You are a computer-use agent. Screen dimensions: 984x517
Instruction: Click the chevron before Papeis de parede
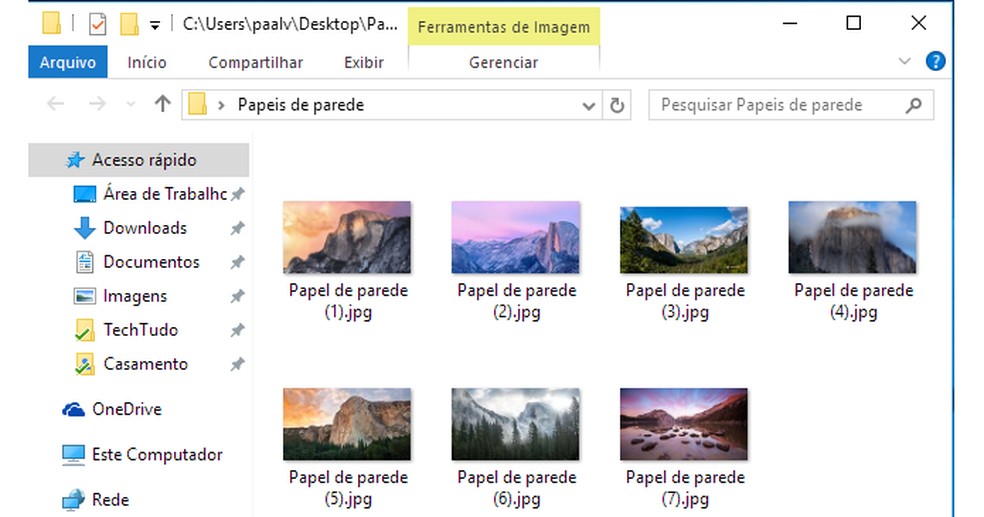point(221,105)
